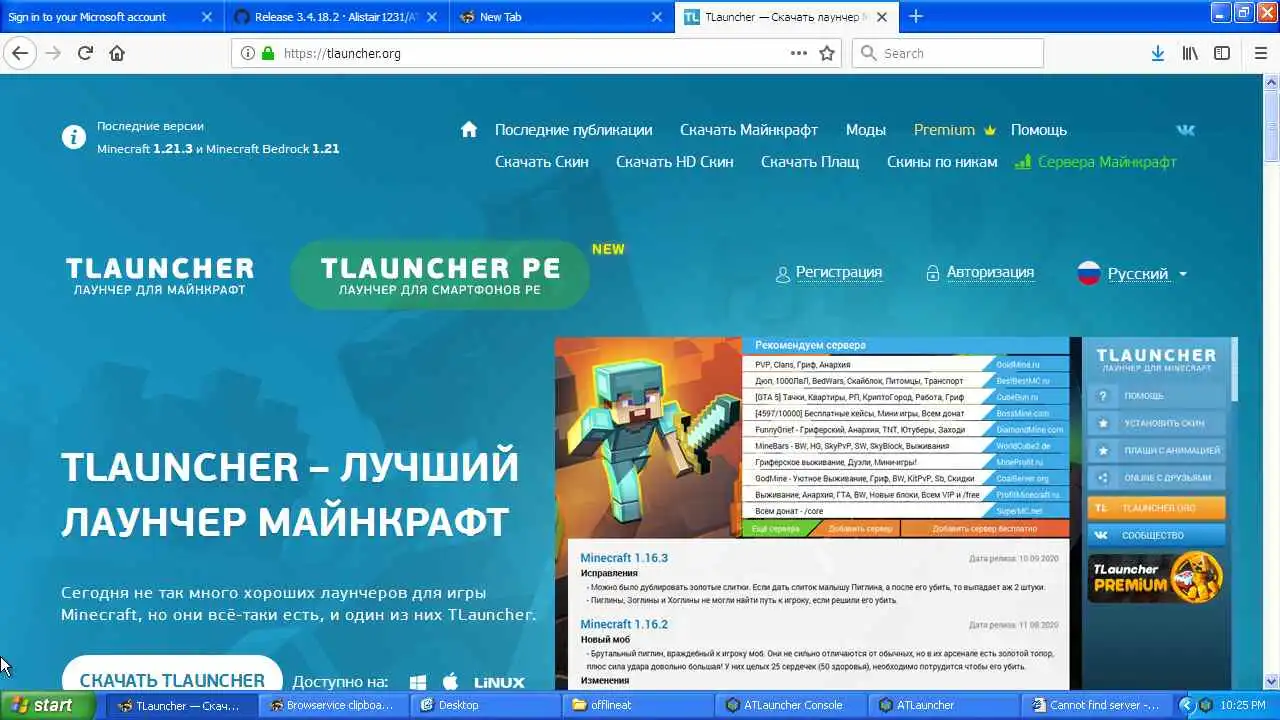1280x720 pixels.
Task: Click the crown icon beside Premium
Action: click(x=990, y=130)
